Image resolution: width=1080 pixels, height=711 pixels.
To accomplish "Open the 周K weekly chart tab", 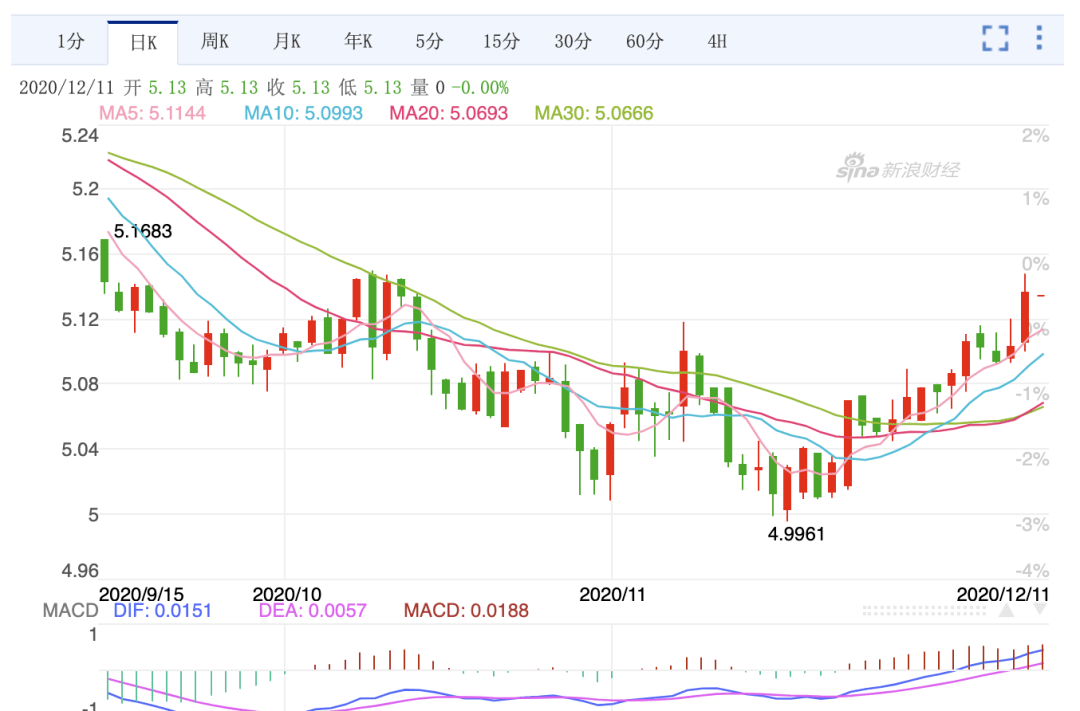I will (215, 41).
